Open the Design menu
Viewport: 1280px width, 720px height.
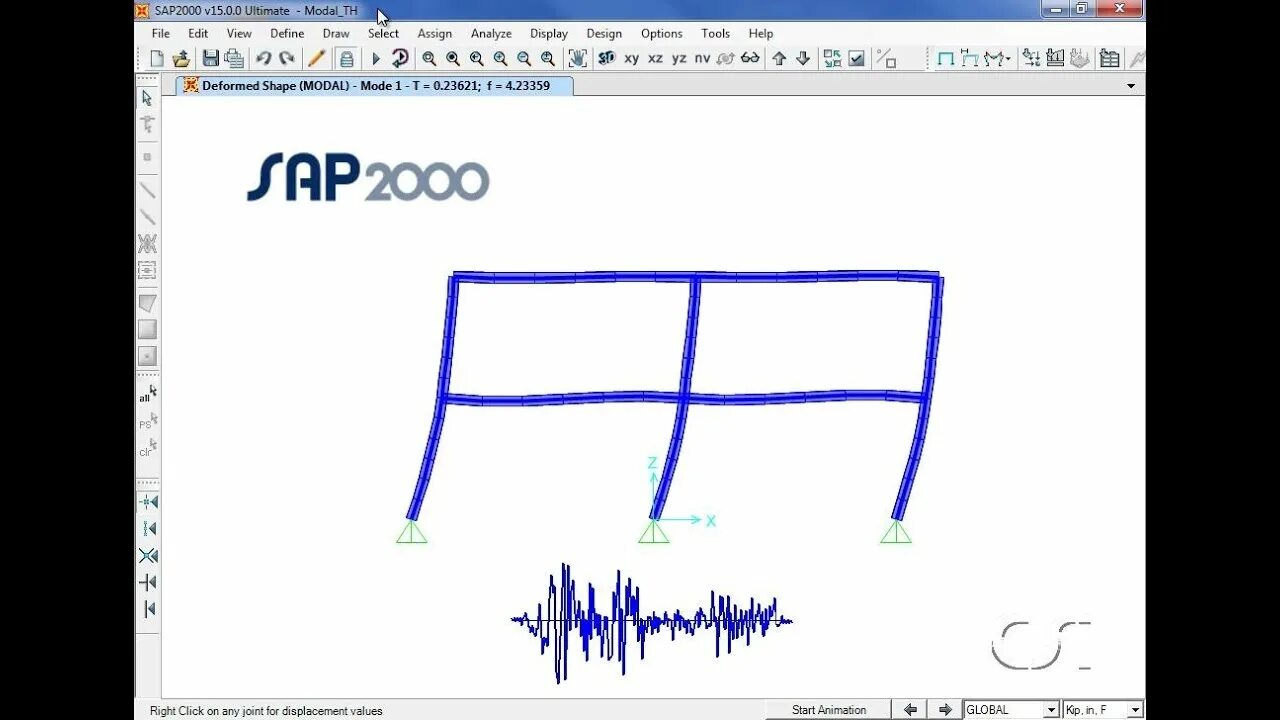click(604, 33)
